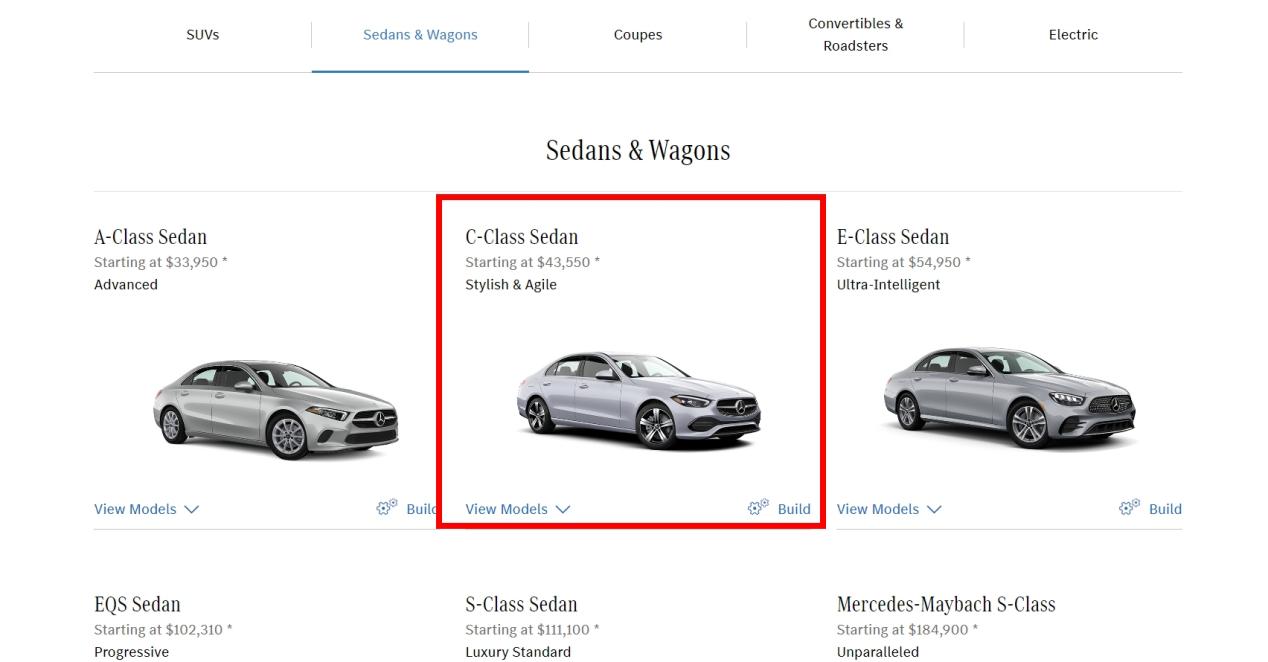Open the A-Class Sedan title link

[150, 237]
